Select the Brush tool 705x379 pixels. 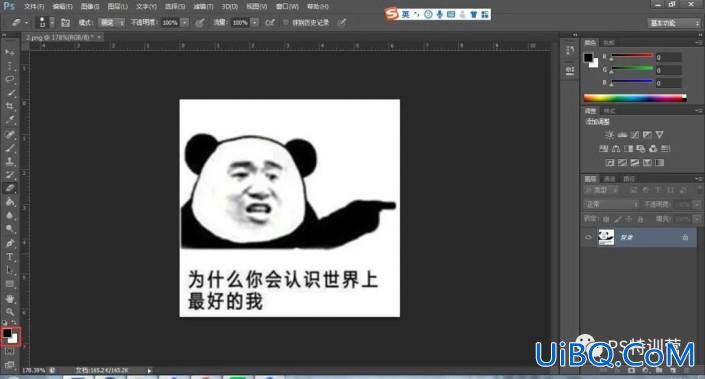tap(9, 148)
